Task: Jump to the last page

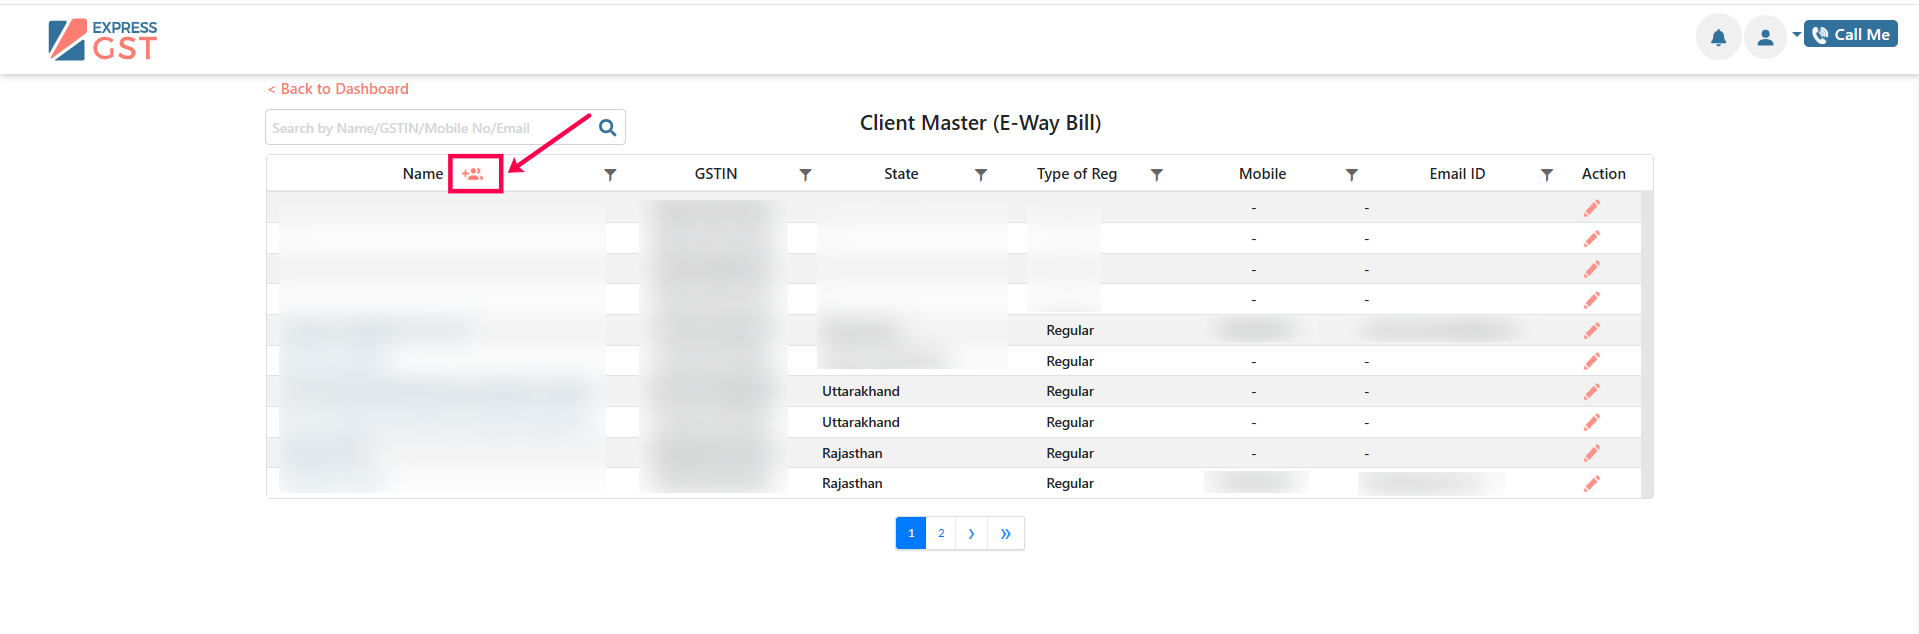Action: (1005, 534)
